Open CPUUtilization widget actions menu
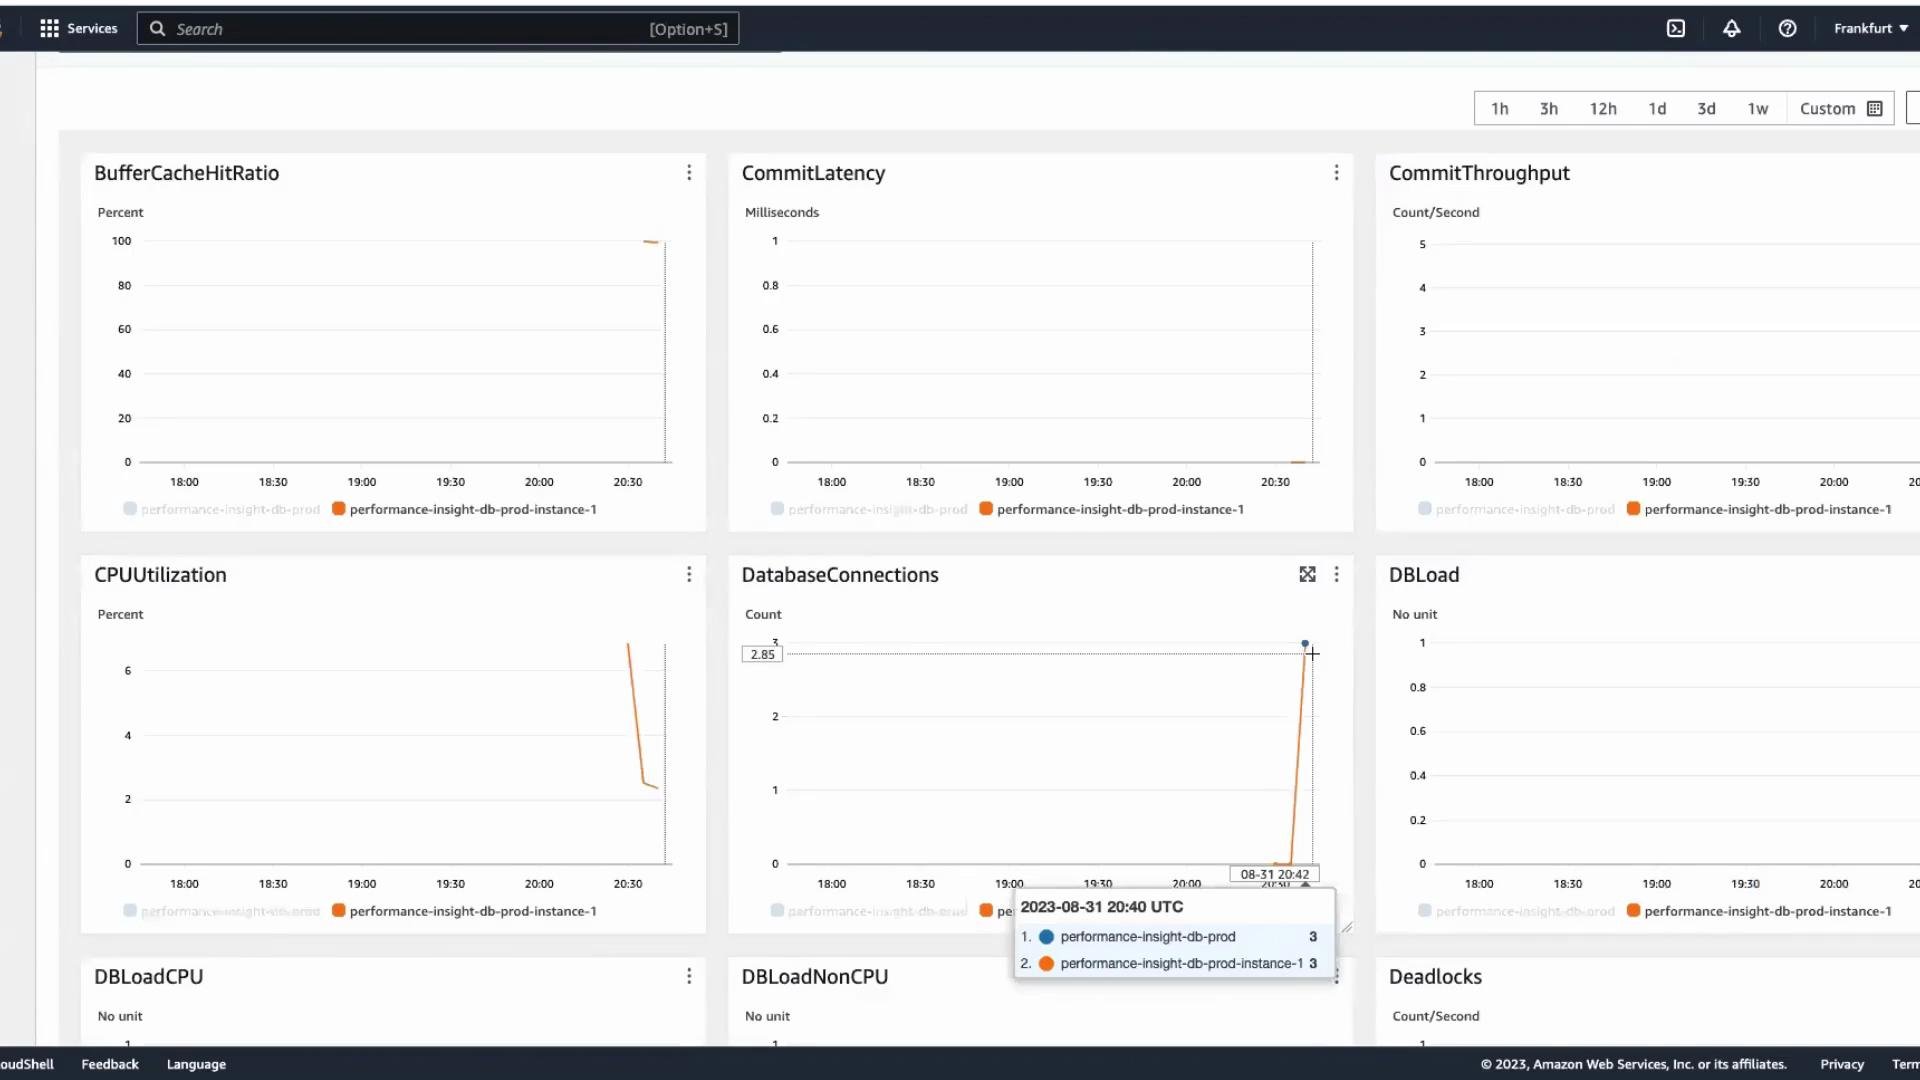The image size is (1920, 1080). pos(689,574)
